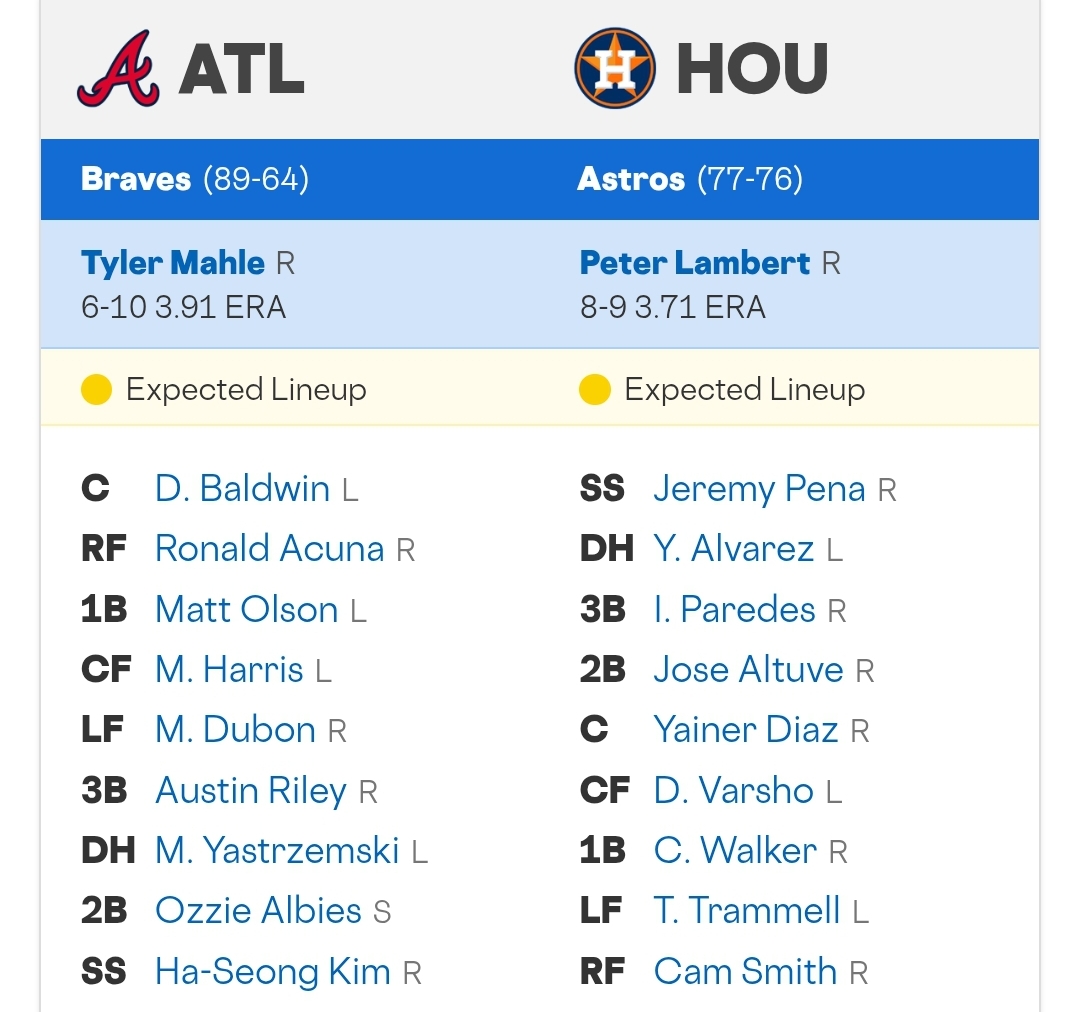
Task: Click the ATL team abbreviation header
Action: (241, 68)
